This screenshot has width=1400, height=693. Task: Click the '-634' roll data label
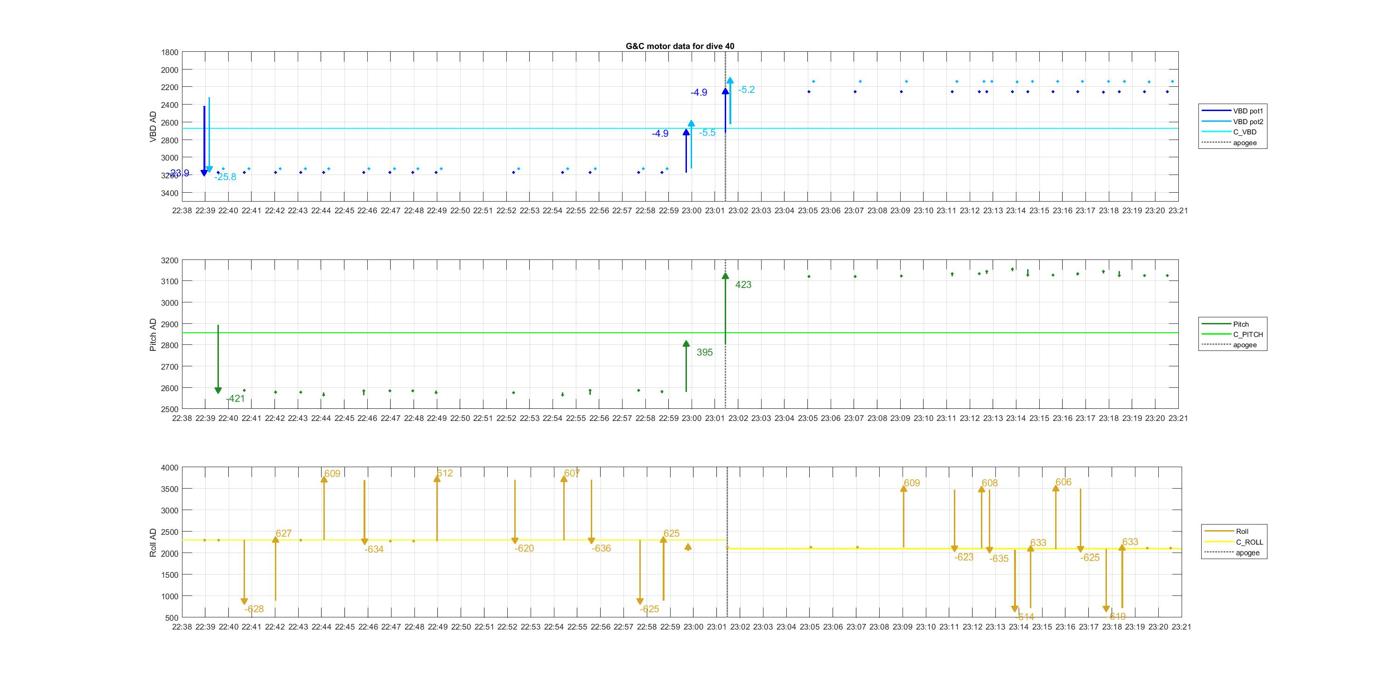374,549
